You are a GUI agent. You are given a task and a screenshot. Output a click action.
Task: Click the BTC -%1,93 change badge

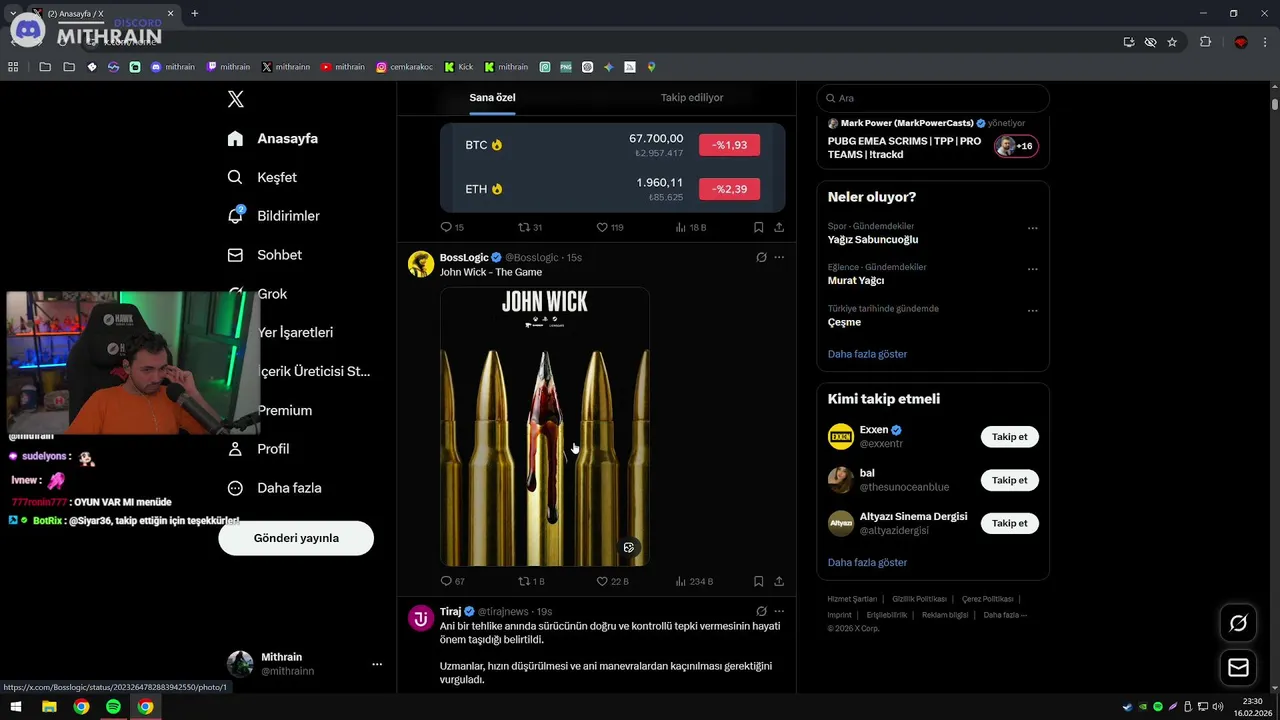click(729, 145)
